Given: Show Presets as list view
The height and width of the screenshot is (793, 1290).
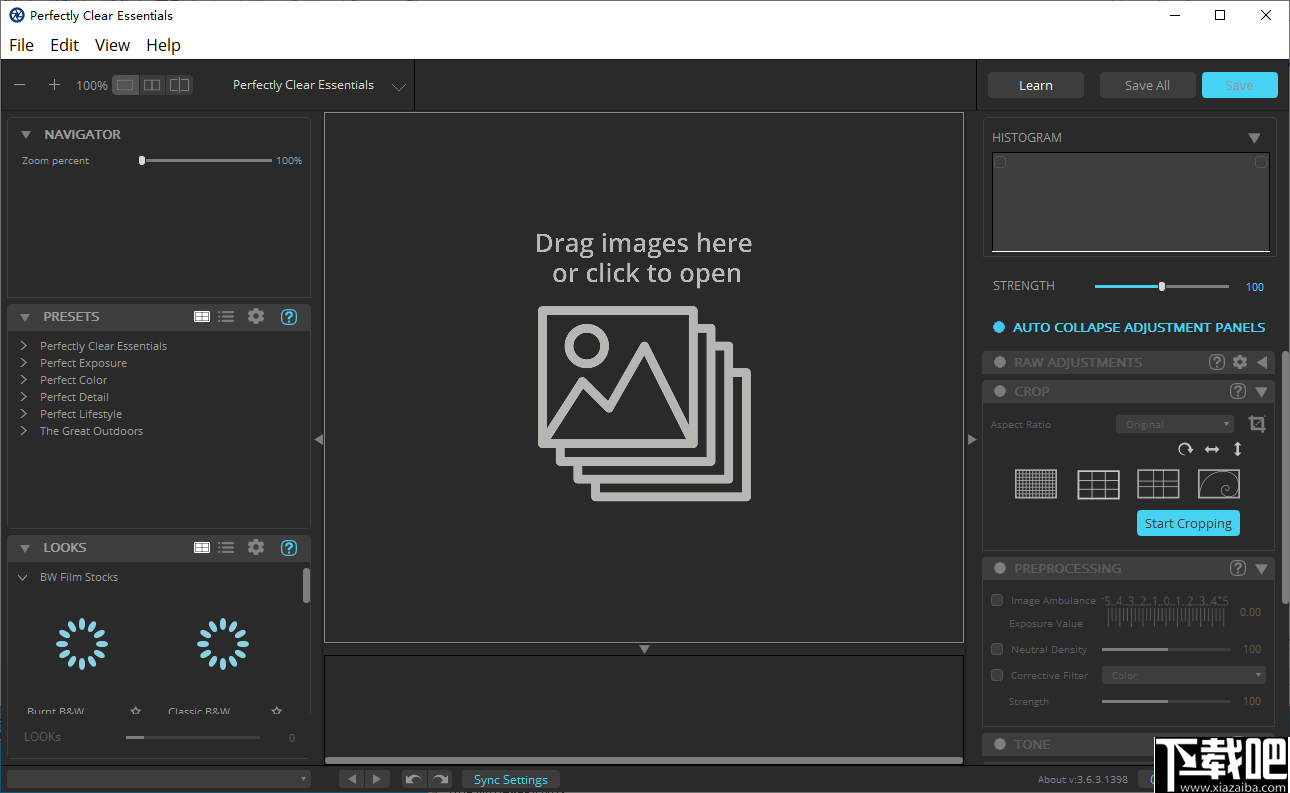Looking at the screenshot, I should (226, 316).
